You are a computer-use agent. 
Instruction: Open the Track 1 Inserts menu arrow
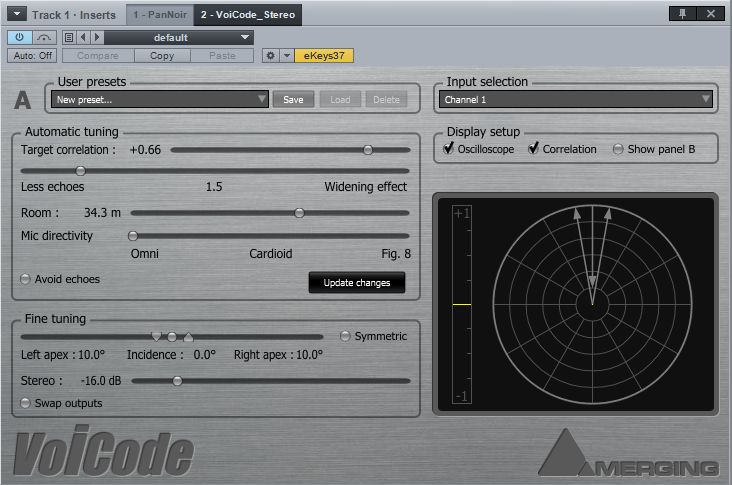pyautogui.click(x=17, y=14)
